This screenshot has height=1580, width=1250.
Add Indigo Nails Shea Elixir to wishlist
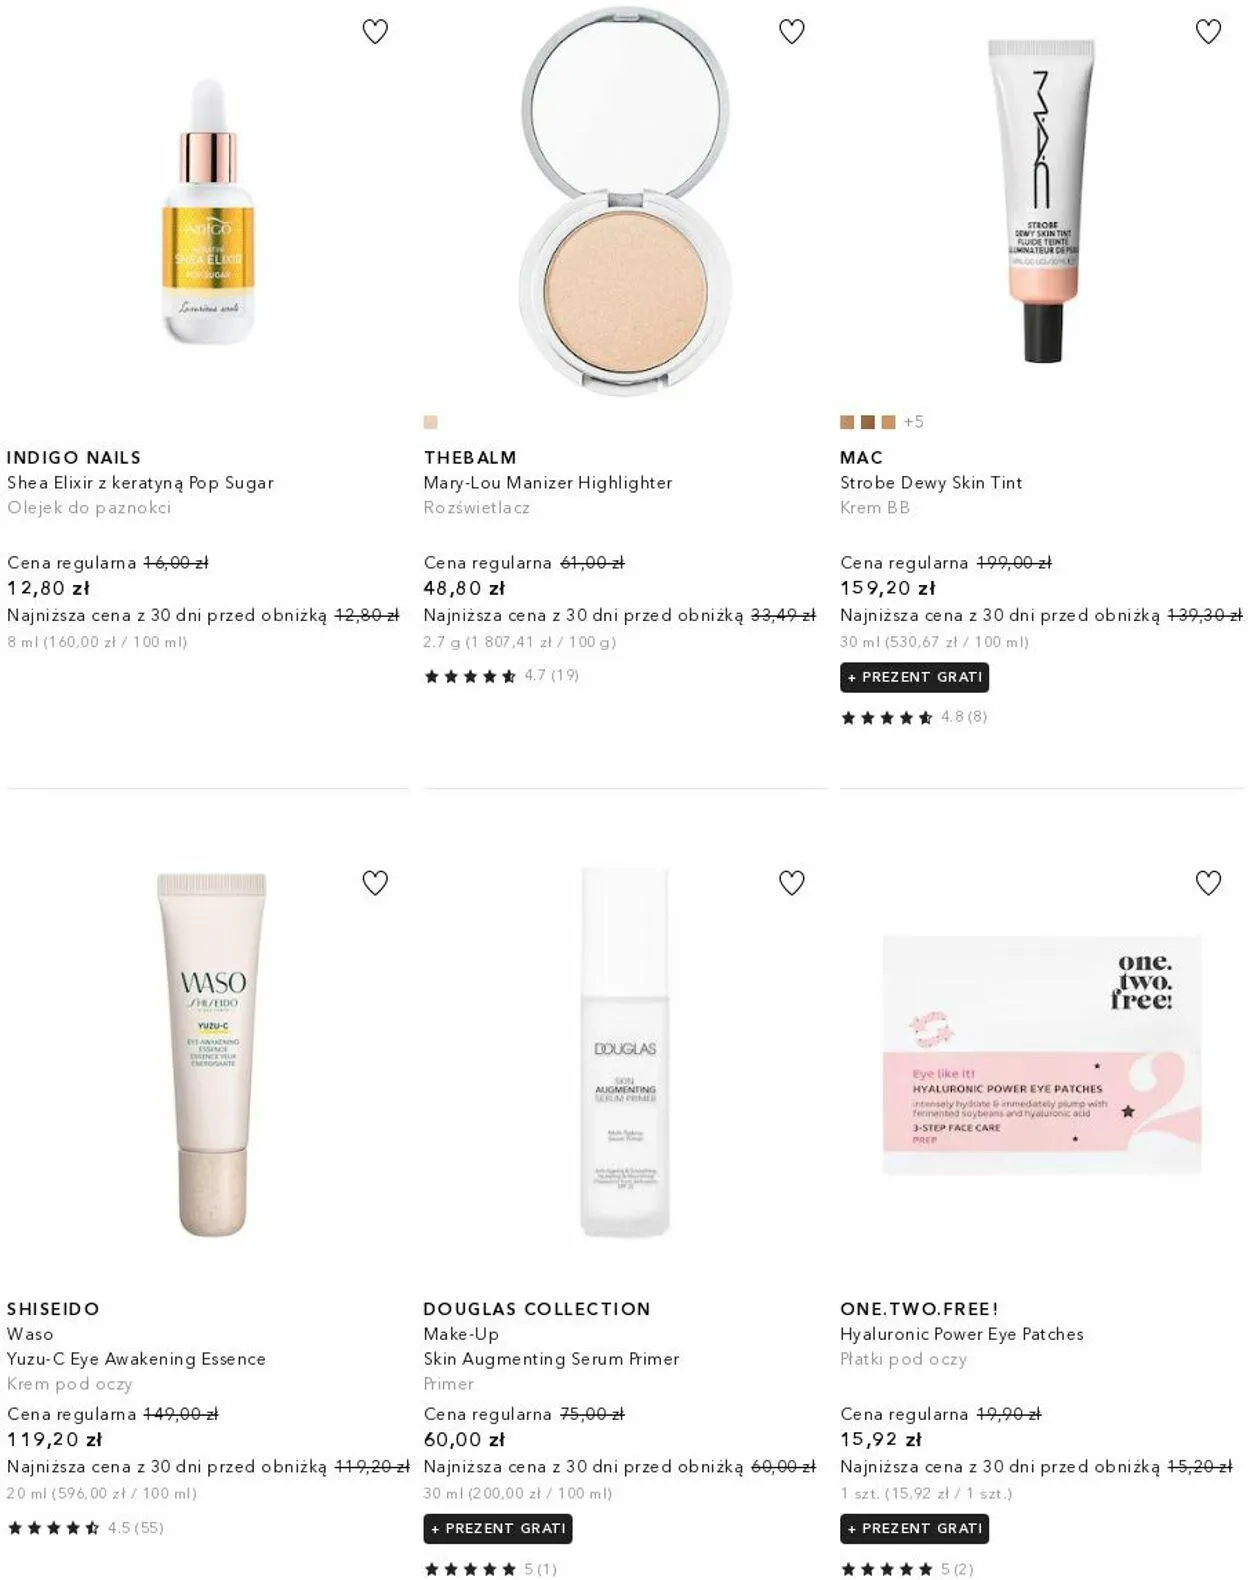coord(375,32)
